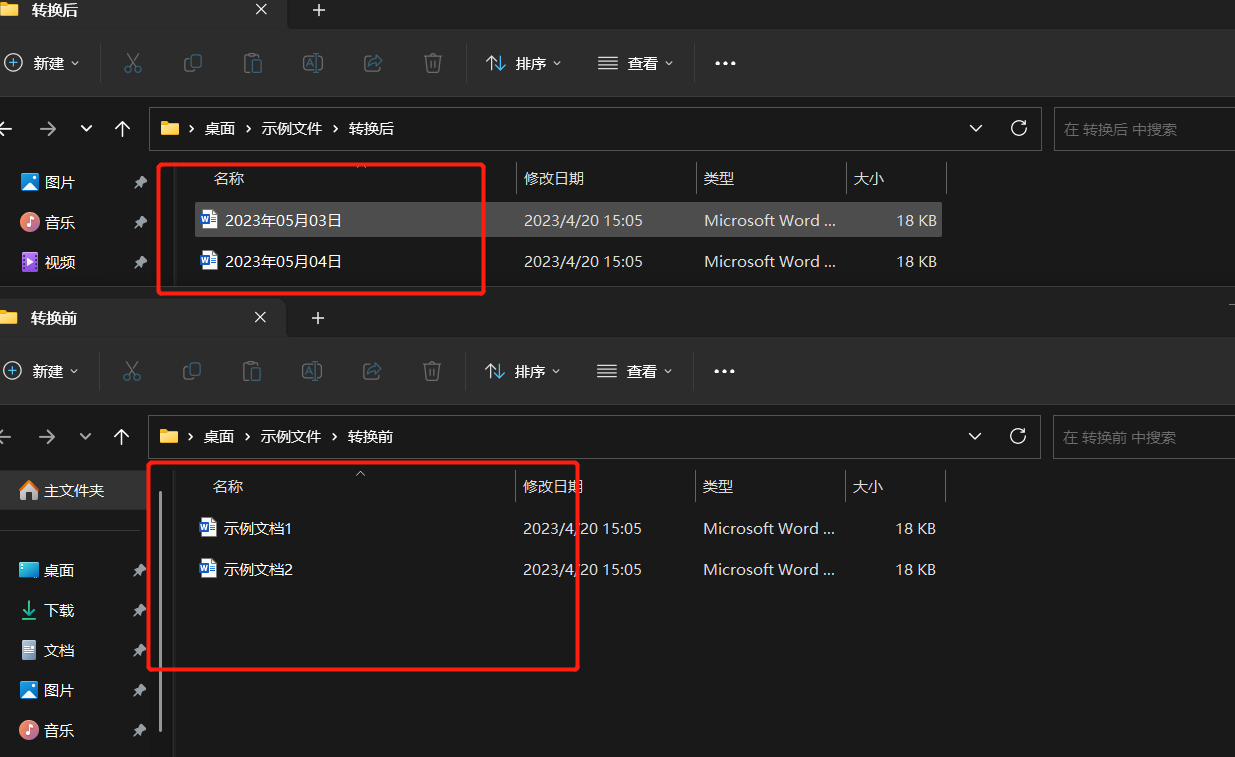
Task: Open the see-more menu with three dots
Action: (x=724, y=63)
